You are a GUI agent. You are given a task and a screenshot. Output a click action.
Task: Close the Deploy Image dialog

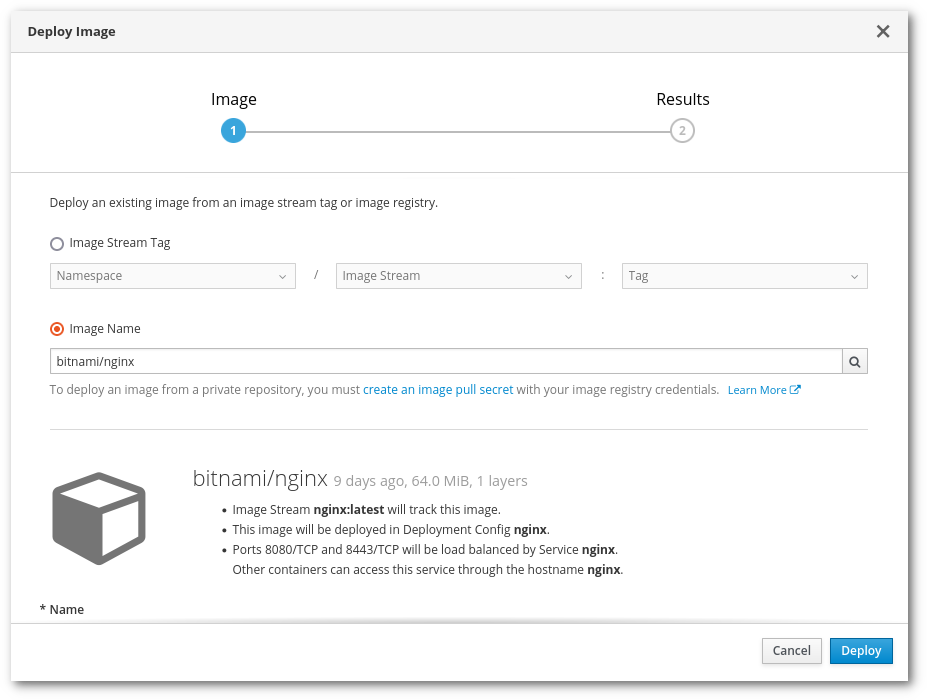883,31
